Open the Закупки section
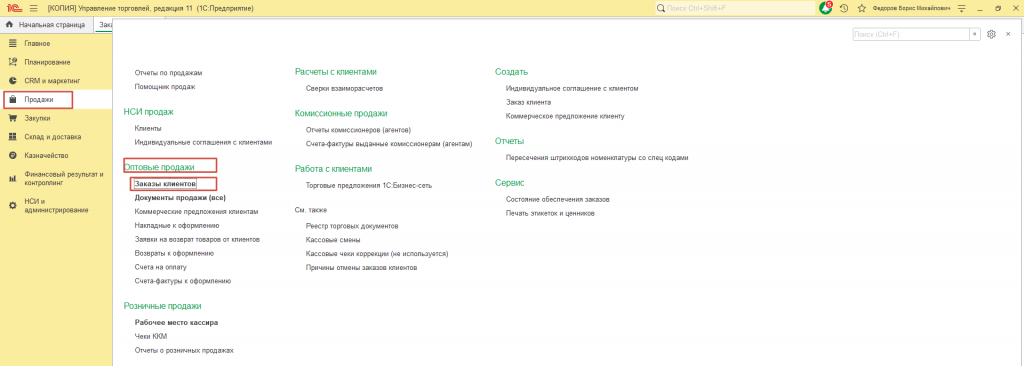The image size is (1024, 366). [37, 118]
